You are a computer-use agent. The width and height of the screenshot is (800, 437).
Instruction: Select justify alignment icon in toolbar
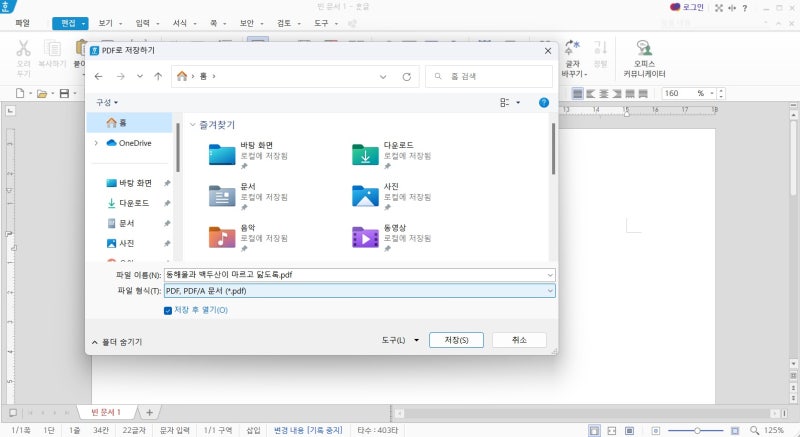coord(578,93)
